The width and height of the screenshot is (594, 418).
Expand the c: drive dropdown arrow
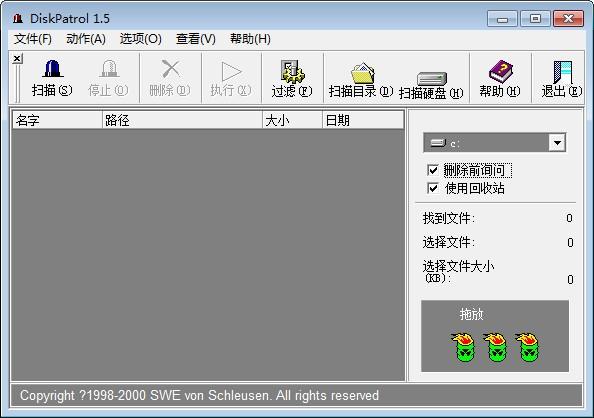[x=557, y=143]
